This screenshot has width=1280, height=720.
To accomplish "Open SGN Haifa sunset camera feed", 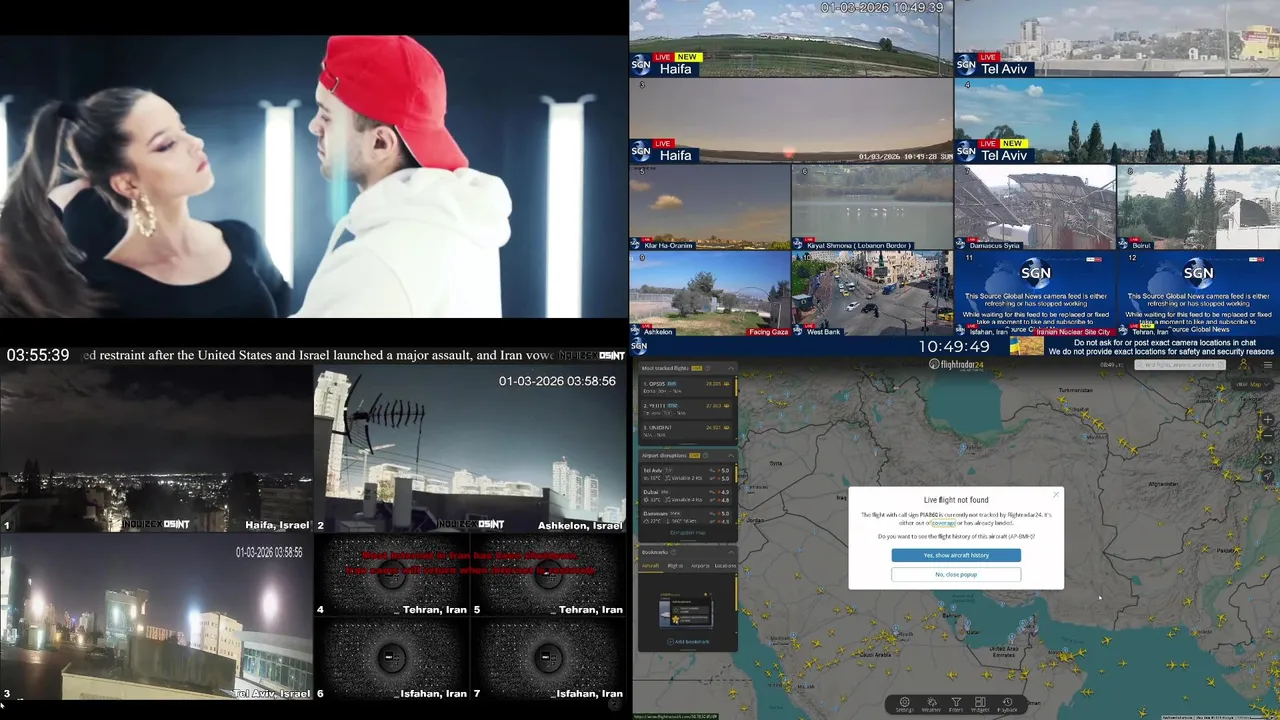I will 790,120.
